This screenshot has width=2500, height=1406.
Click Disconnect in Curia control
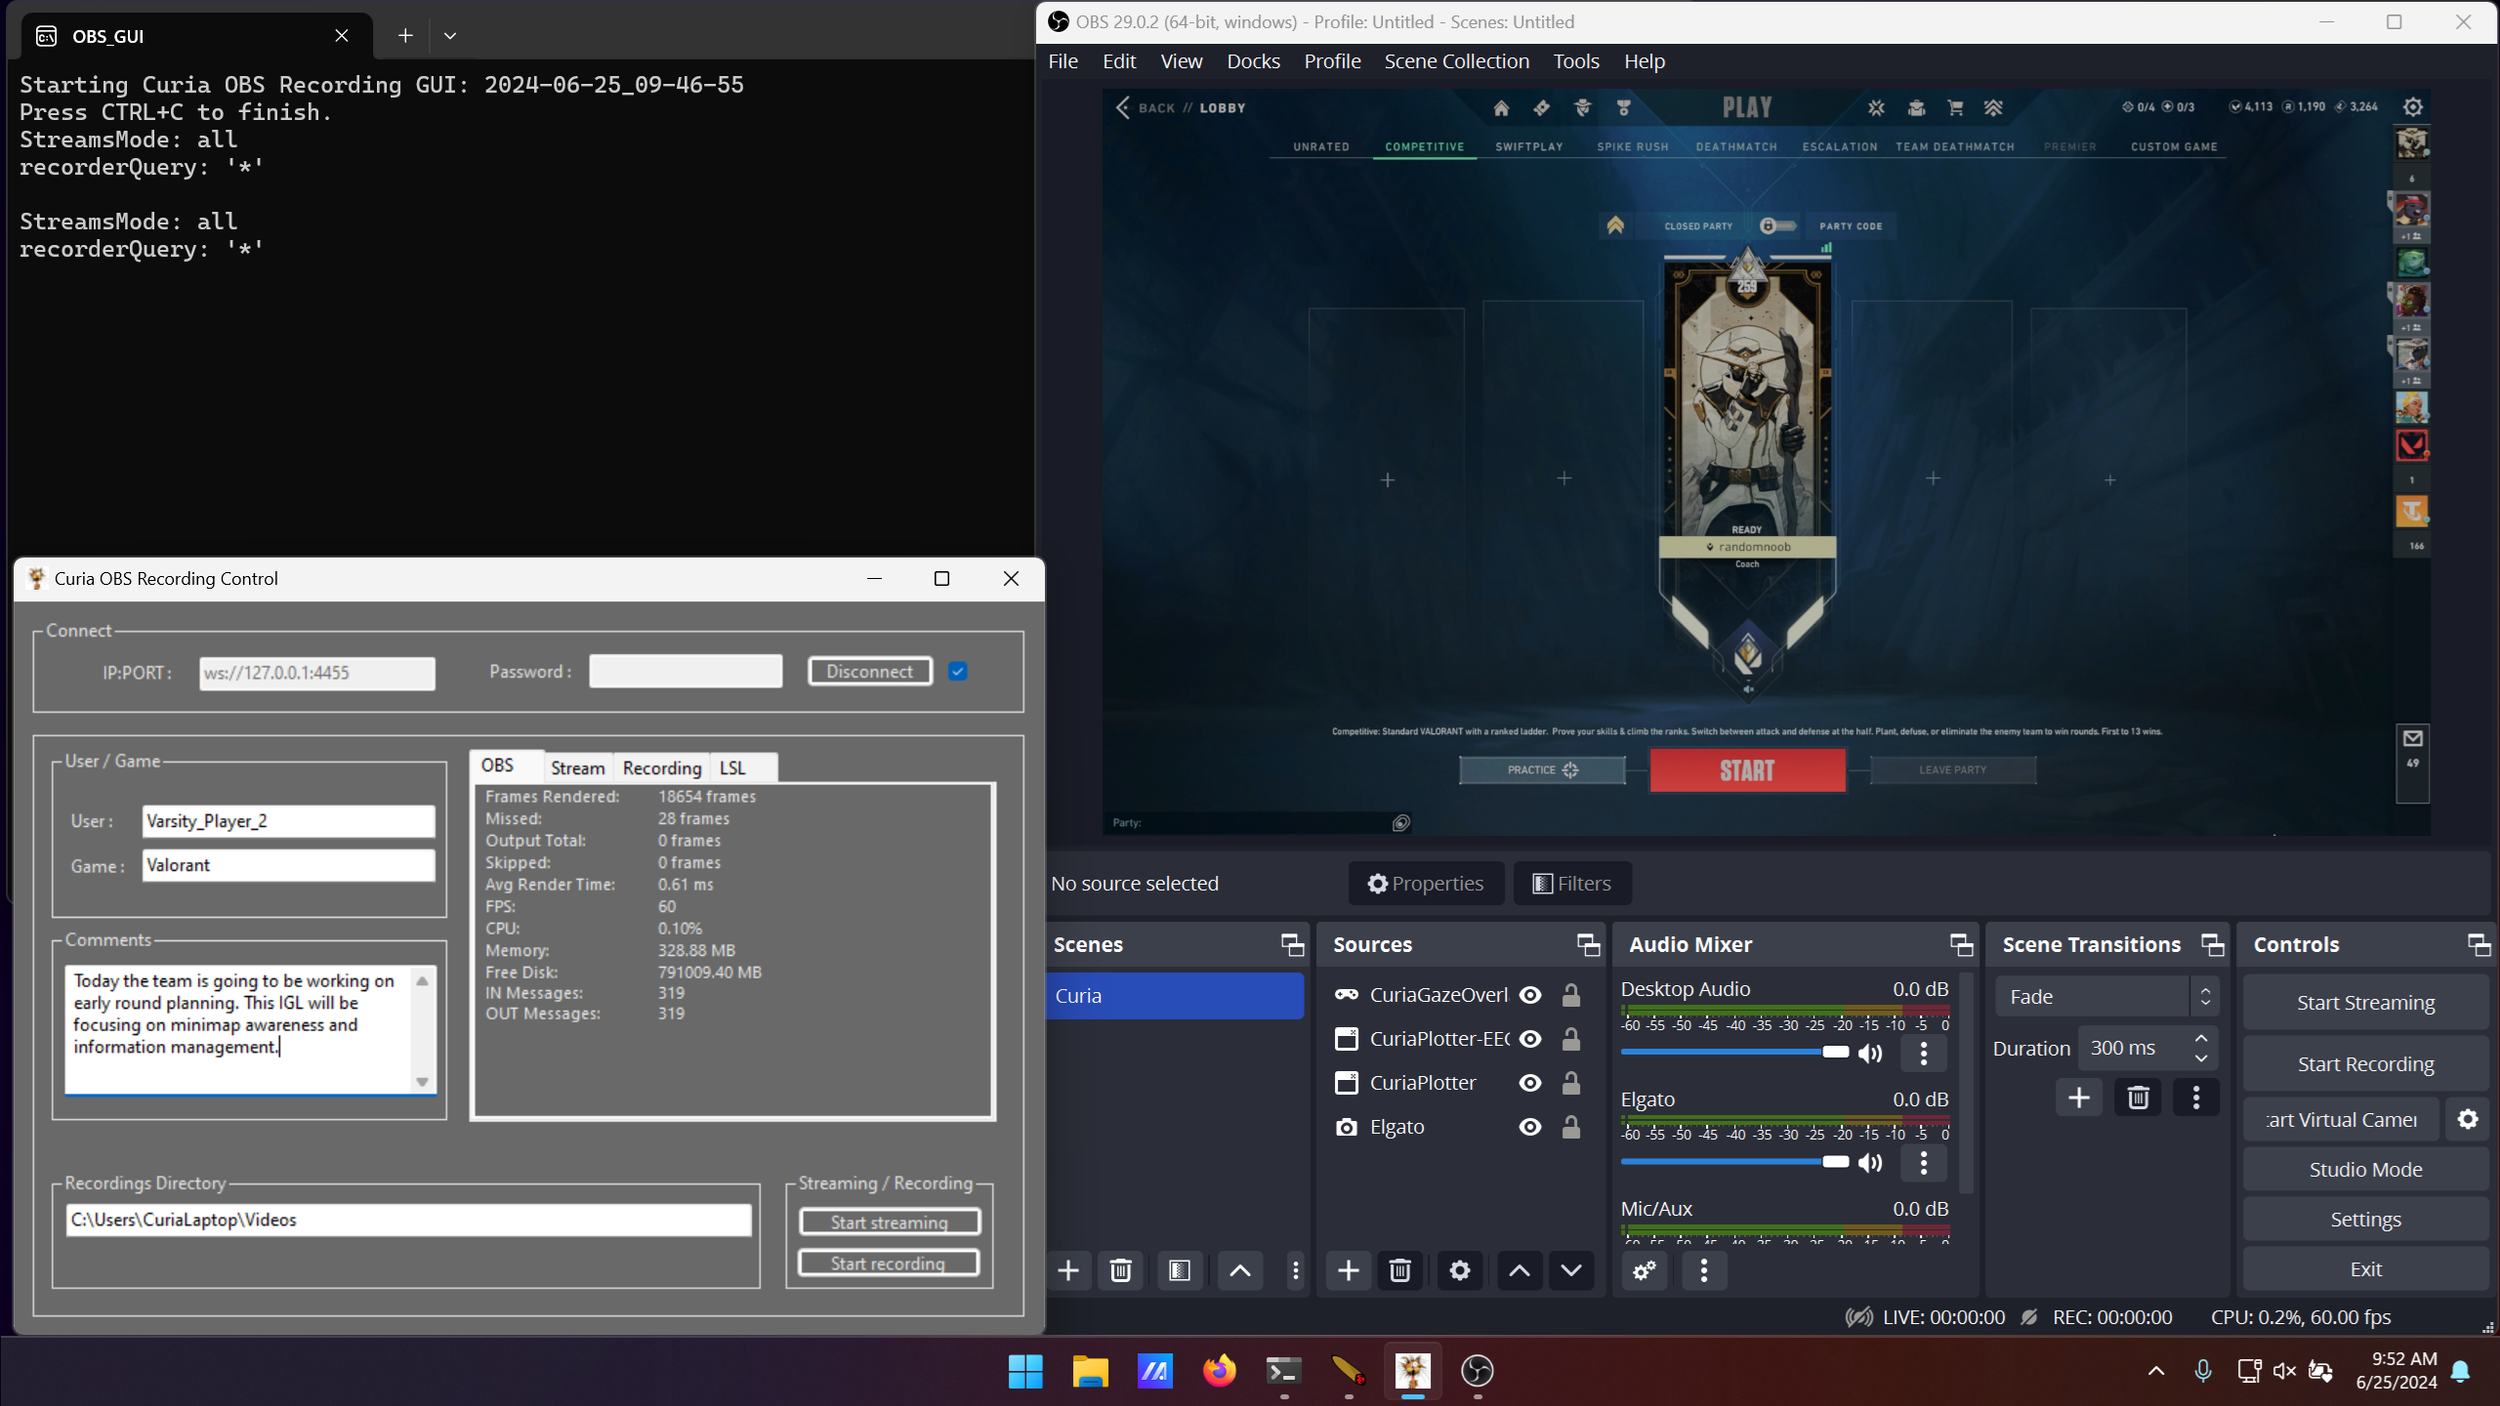point(870,672)
